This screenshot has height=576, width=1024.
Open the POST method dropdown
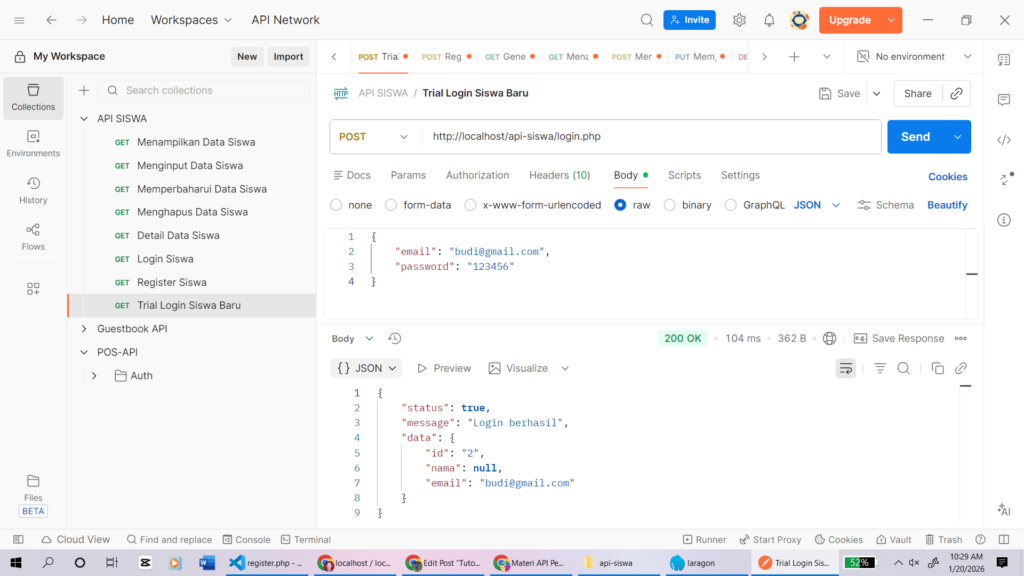click(x=374, y=137)
